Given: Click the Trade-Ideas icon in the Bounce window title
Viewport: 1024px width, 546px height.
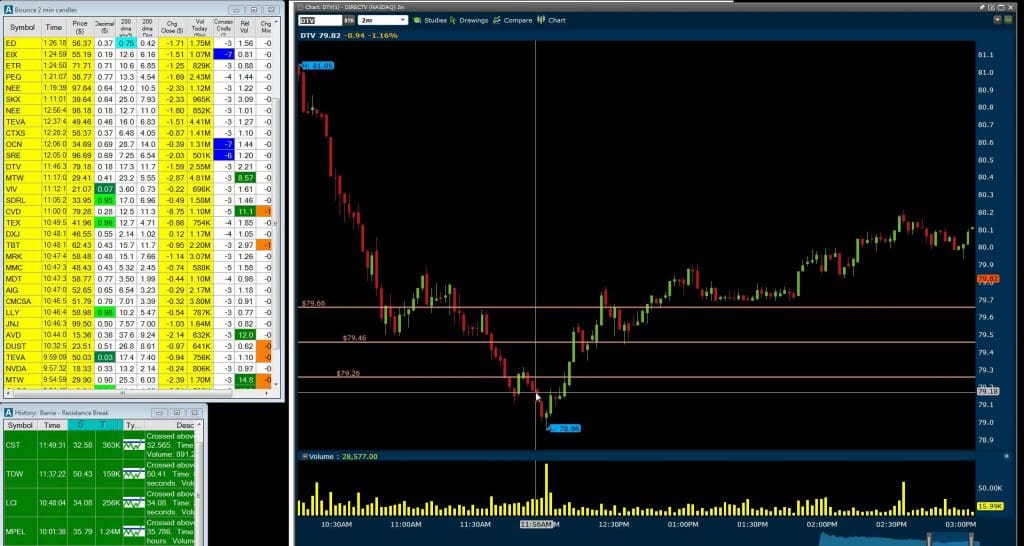Looking at the screenshot, I should [x=8, y=10].
